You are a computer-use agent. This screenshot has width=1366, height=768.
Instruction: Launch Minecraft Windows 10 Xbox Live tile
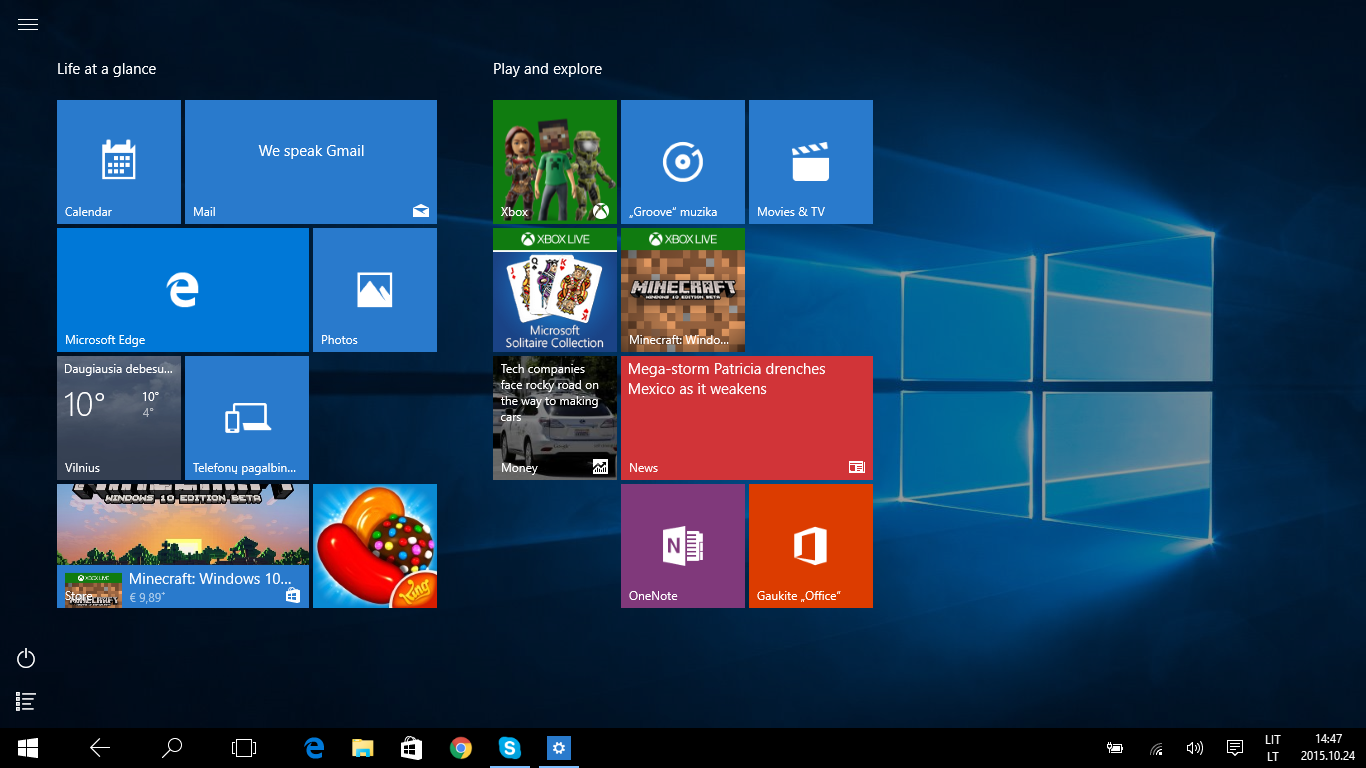(x=683, y=290)
